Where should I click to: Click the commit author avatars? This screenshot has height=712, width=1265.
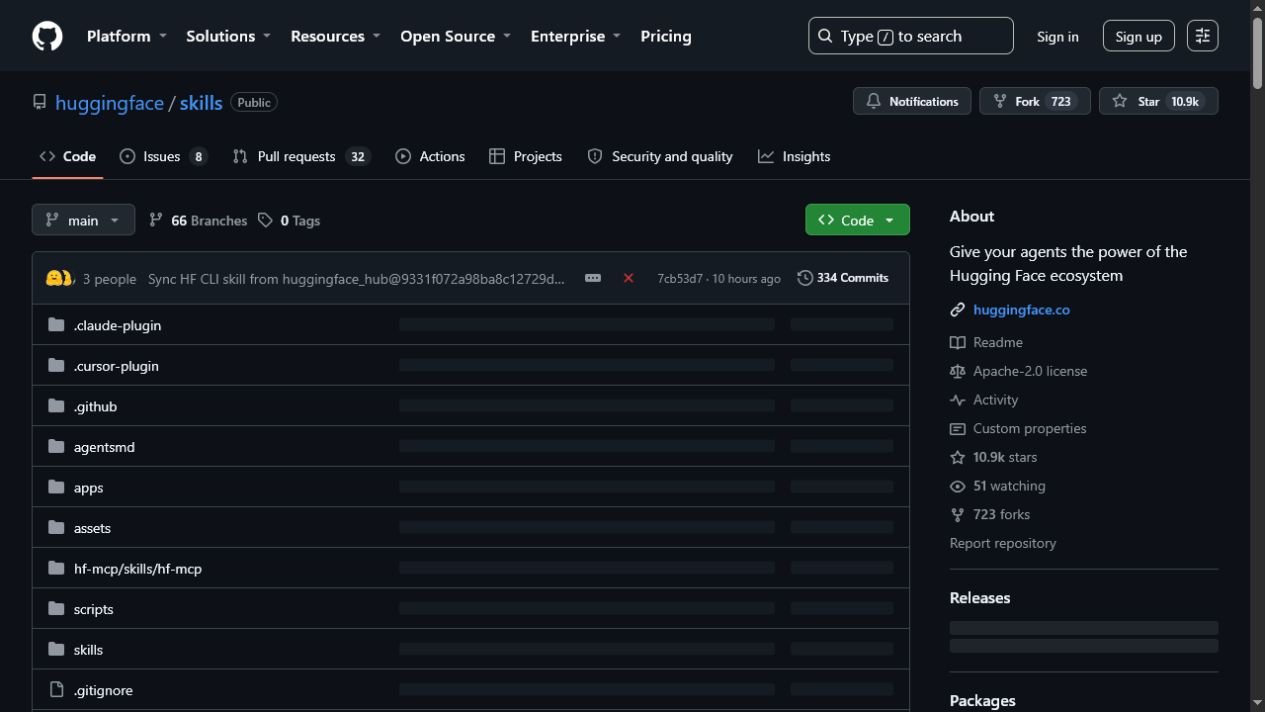coord(59,278)
